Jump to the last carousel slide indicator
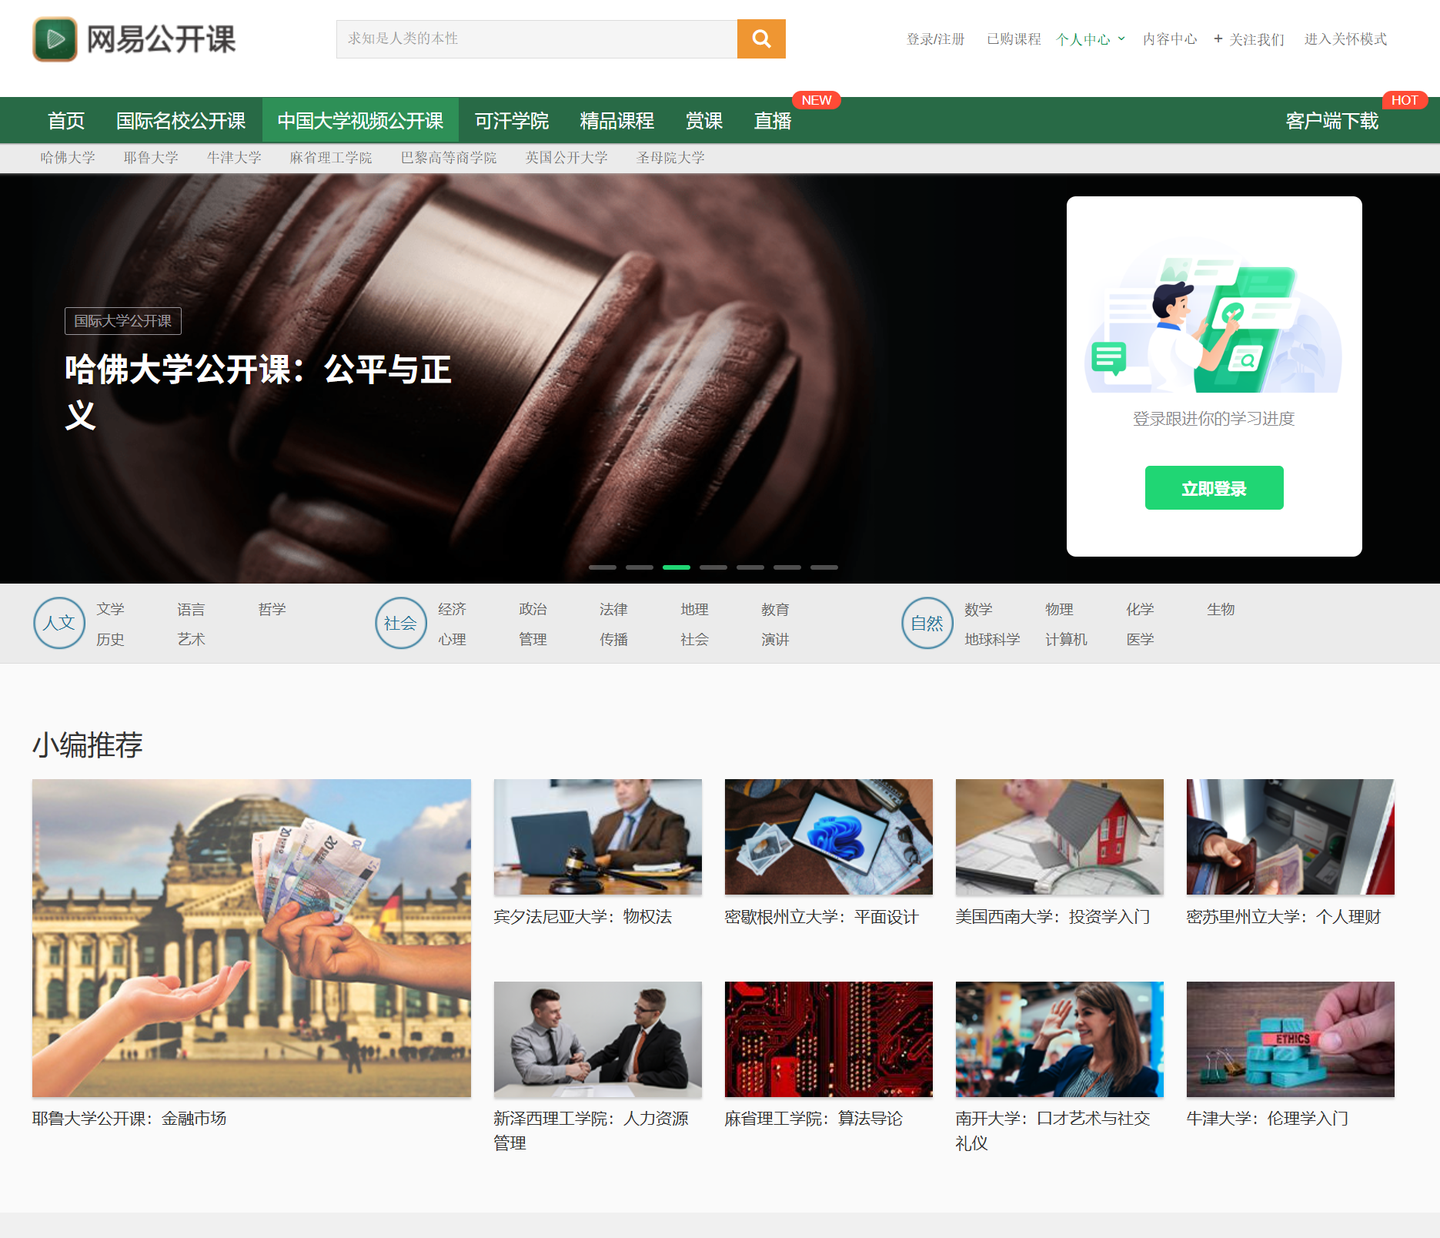The image size is (1440, 1238). pos(825,567)
